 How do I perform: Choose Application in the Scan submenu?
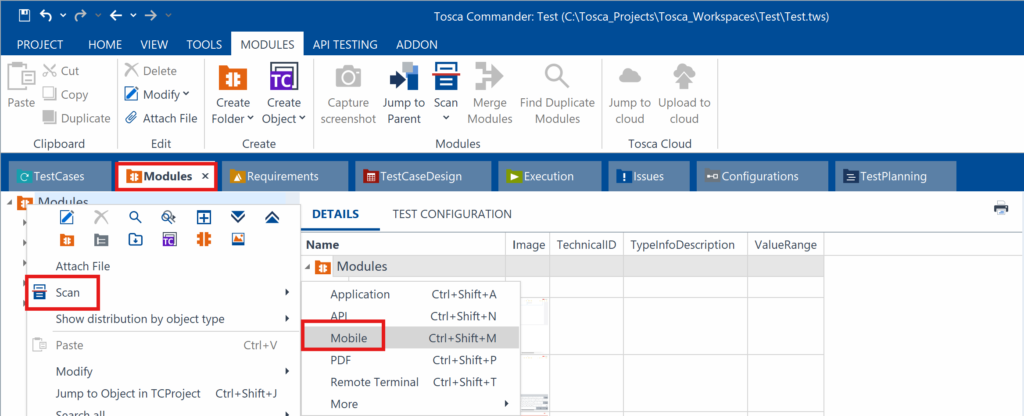411,295
